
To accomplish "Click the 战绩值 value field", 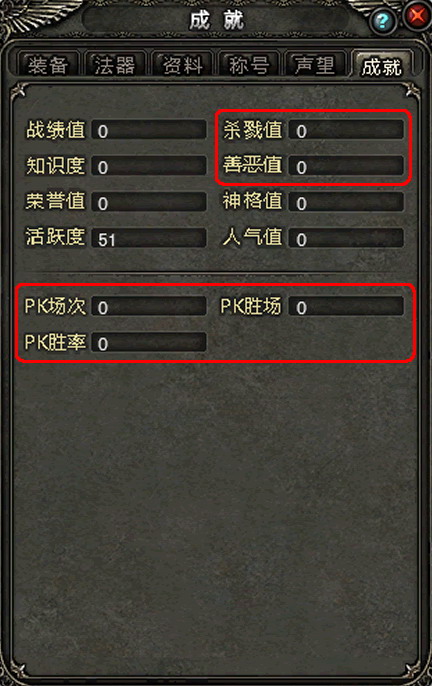I will (149, 130).
